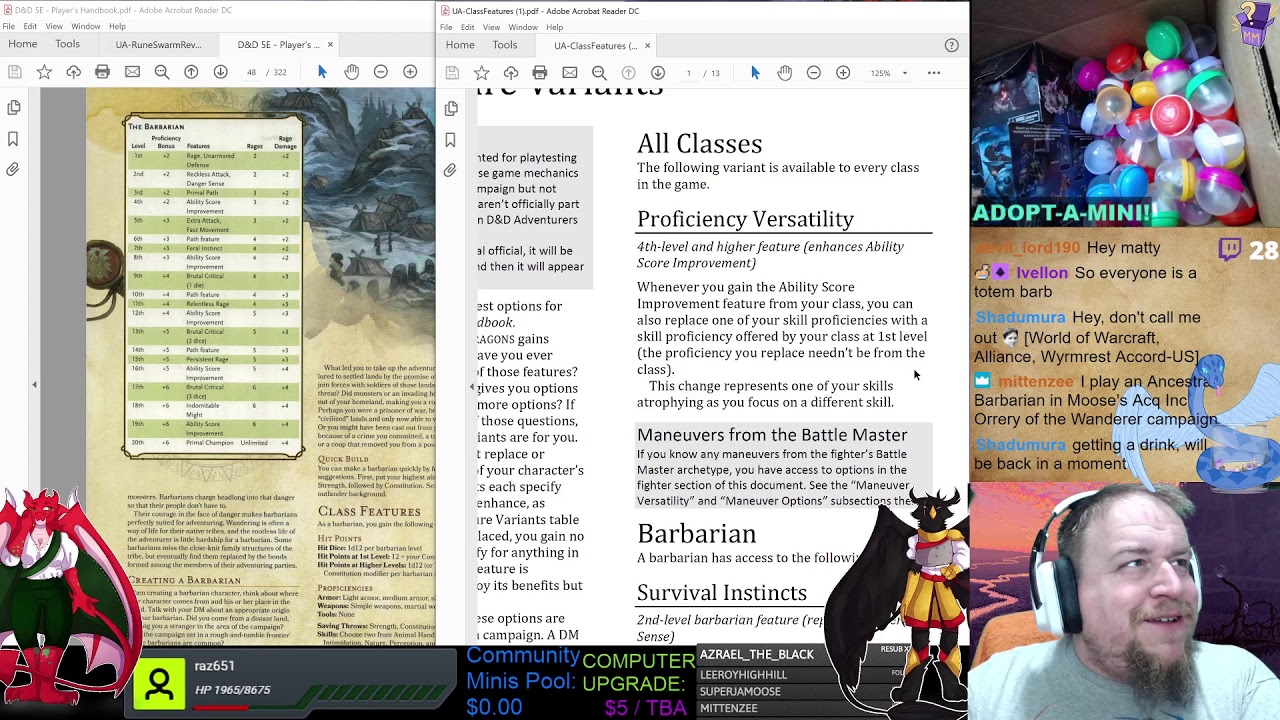The width and height of the screenshot is (1280, 720).
Task: Open Help menu in UA-ClassFeatures window
Action: pos(554,27)
